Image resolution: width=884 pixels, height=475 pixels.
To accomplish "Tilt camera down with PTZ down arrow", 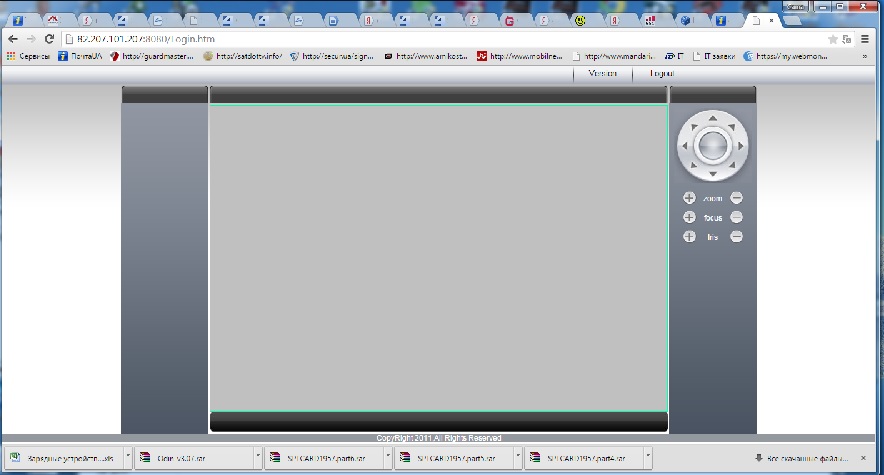I will 713,174.
